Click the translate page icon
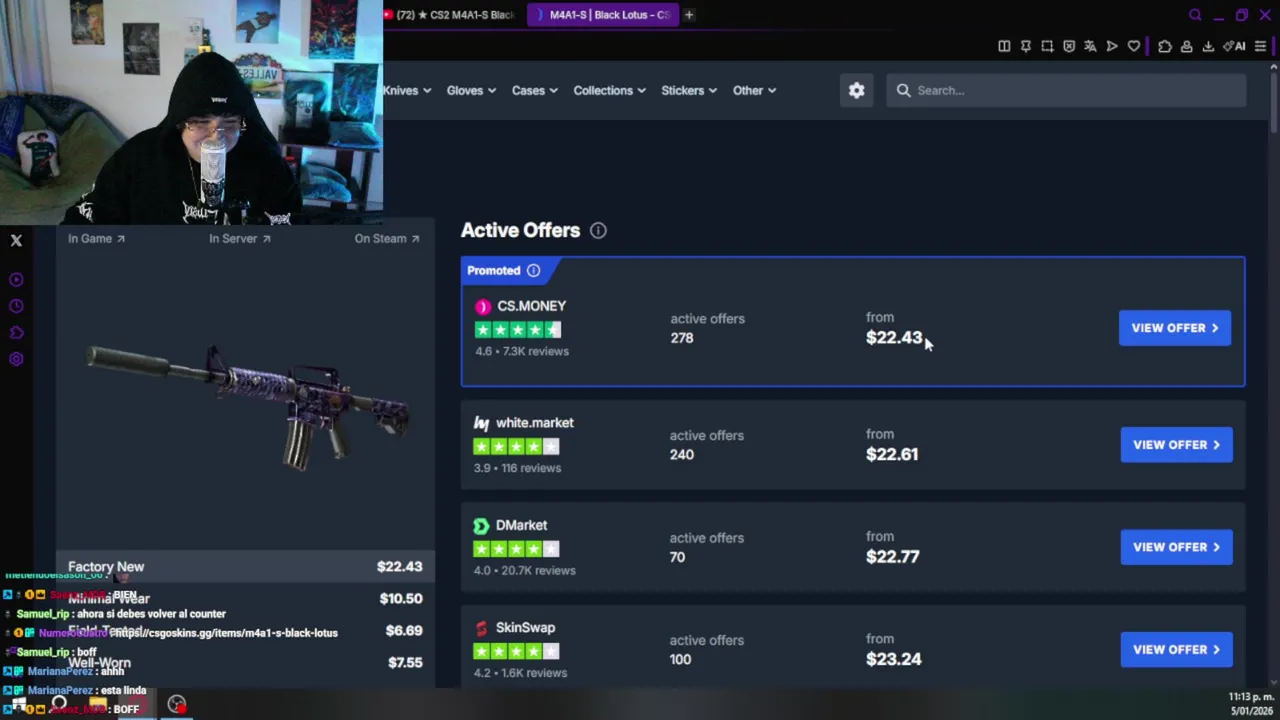This screenshot has height=720, width=1280. [1090, 46]
